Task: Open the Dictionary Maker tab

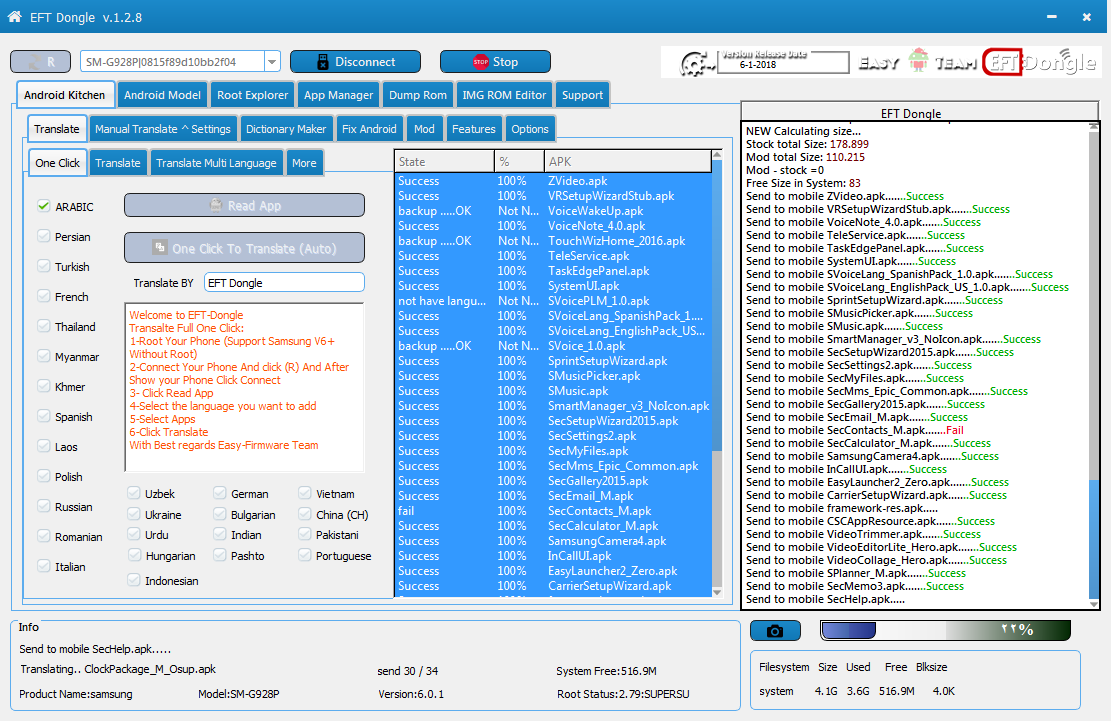Action: tap(286, 129)
